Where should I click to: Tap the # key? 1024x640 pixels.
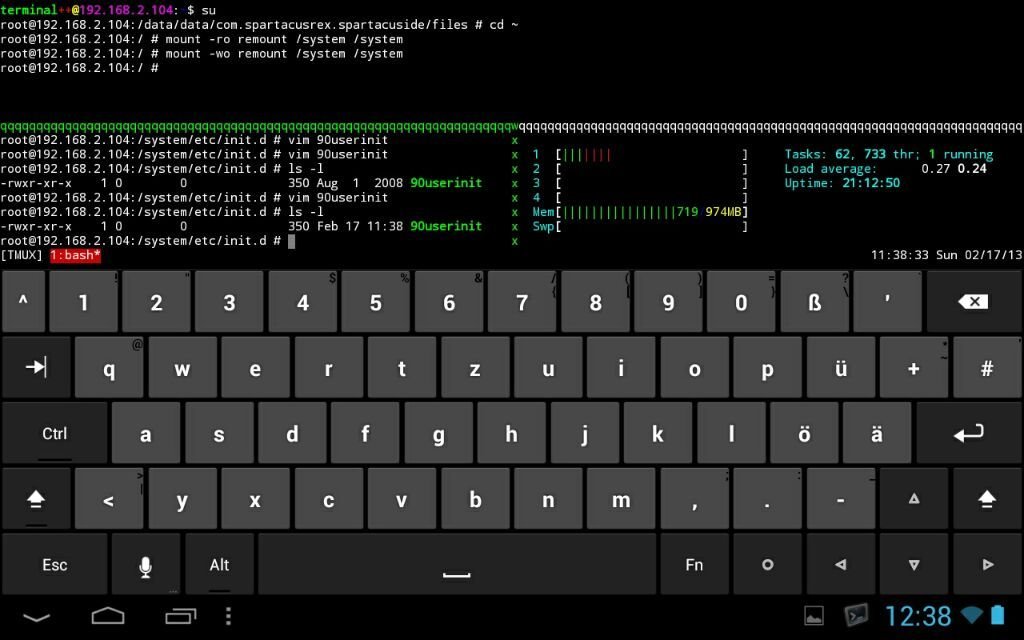point(987,367)
